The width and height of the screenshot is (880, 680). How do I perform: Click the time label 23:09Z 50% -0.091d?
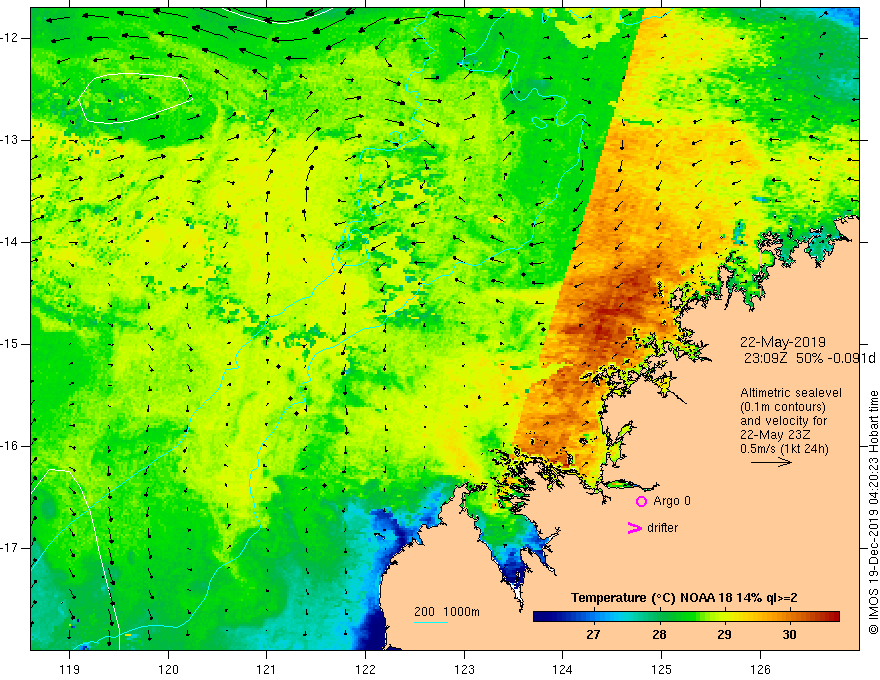click(809, 358)
